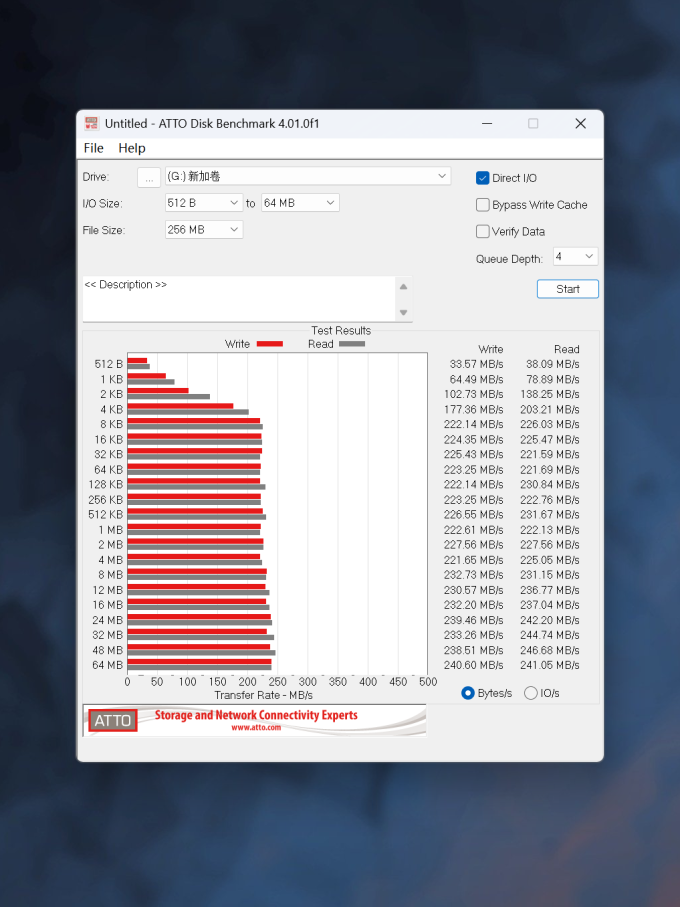Open the 64 MB maximum I/O size dropdown
The width and height of the screenshot is (680, 907).
tap(300, 203)
